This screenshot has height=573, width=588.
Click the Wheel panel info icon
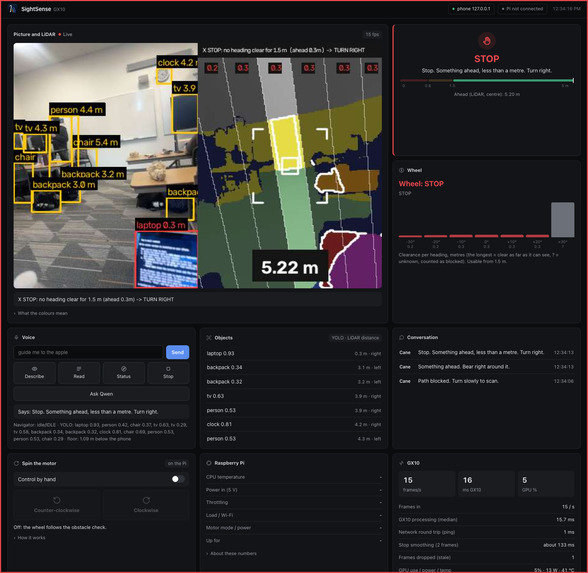[x=401, y=170]
